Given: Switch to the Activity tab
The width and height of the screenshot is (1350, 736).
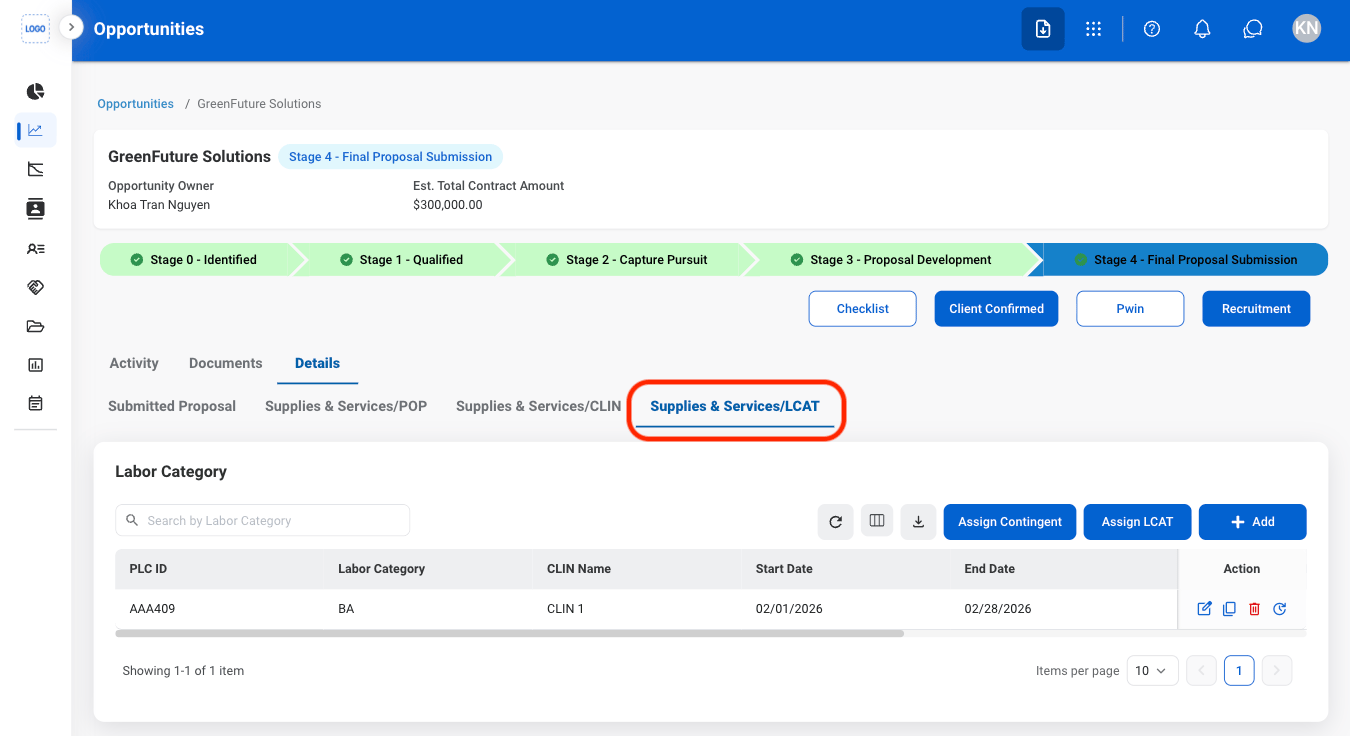Looking at the screenshot, I should click(x=134, y=363).
